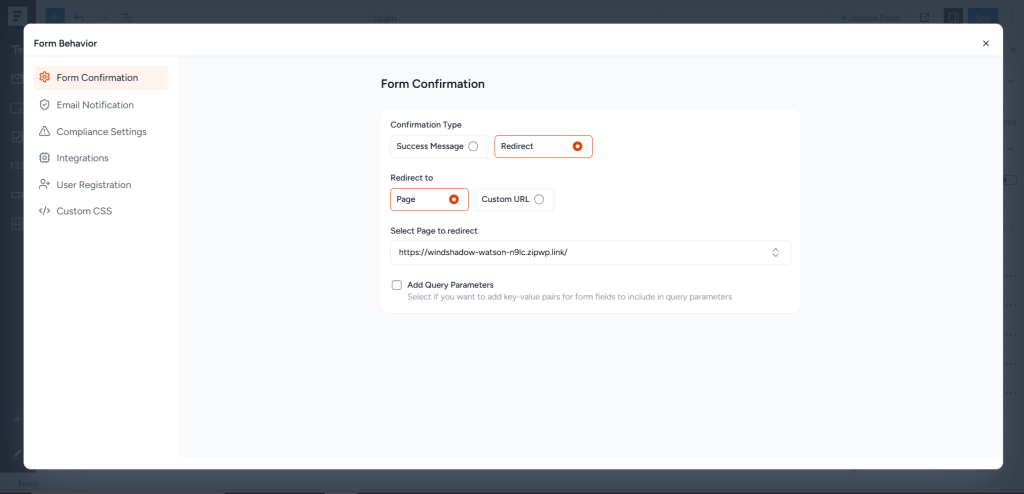Image resolution: width=1024 pixels, height=494 pixels.
Task: Click the Add Query Parameters label text
Action: tap(450, 285)
